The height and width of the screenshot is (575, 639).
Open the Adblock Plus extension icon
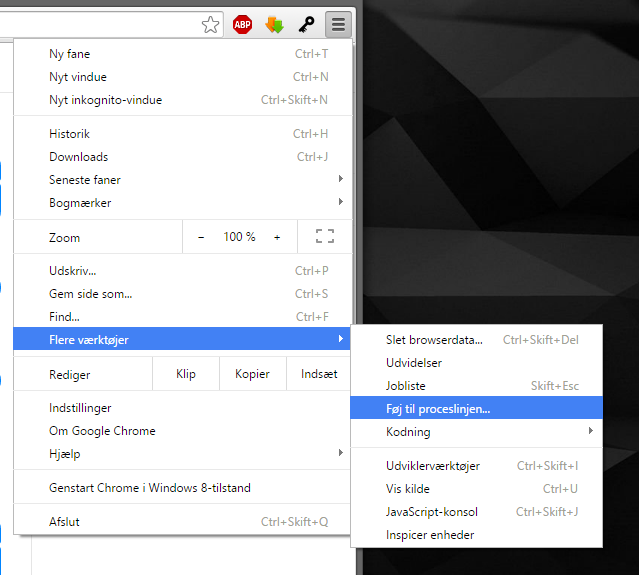point(242,25)
